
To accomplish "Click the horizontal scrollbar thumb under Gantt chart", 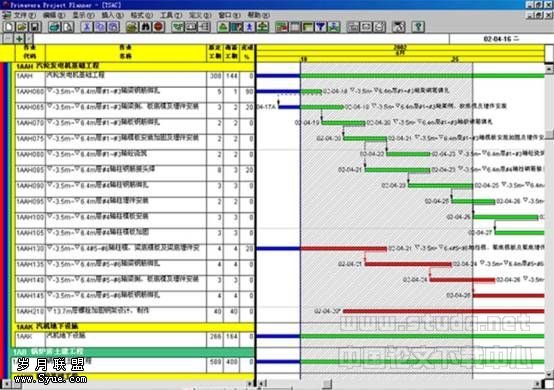I will pos(327,384).
